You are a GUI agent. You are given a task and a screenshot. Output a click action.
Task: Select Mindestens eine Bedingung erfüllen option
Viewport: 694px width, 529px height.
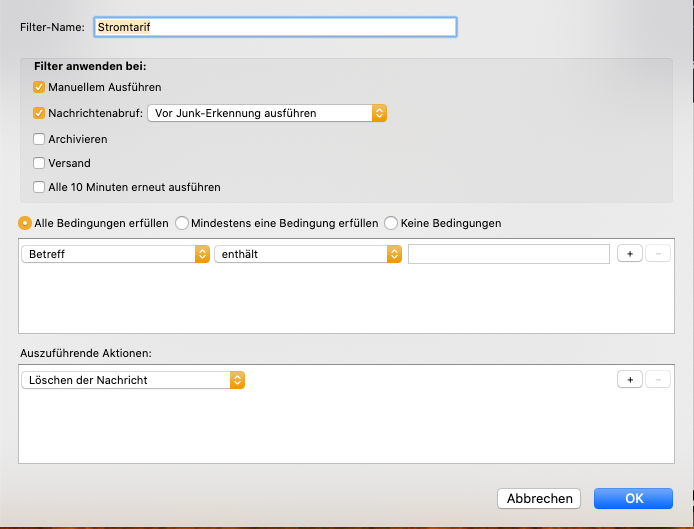click(182, 223)
